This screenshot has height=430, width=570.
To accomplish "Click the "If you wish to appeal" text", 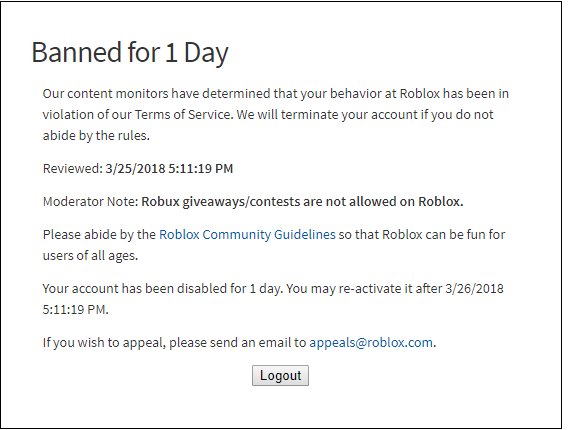I will (104, 342).
